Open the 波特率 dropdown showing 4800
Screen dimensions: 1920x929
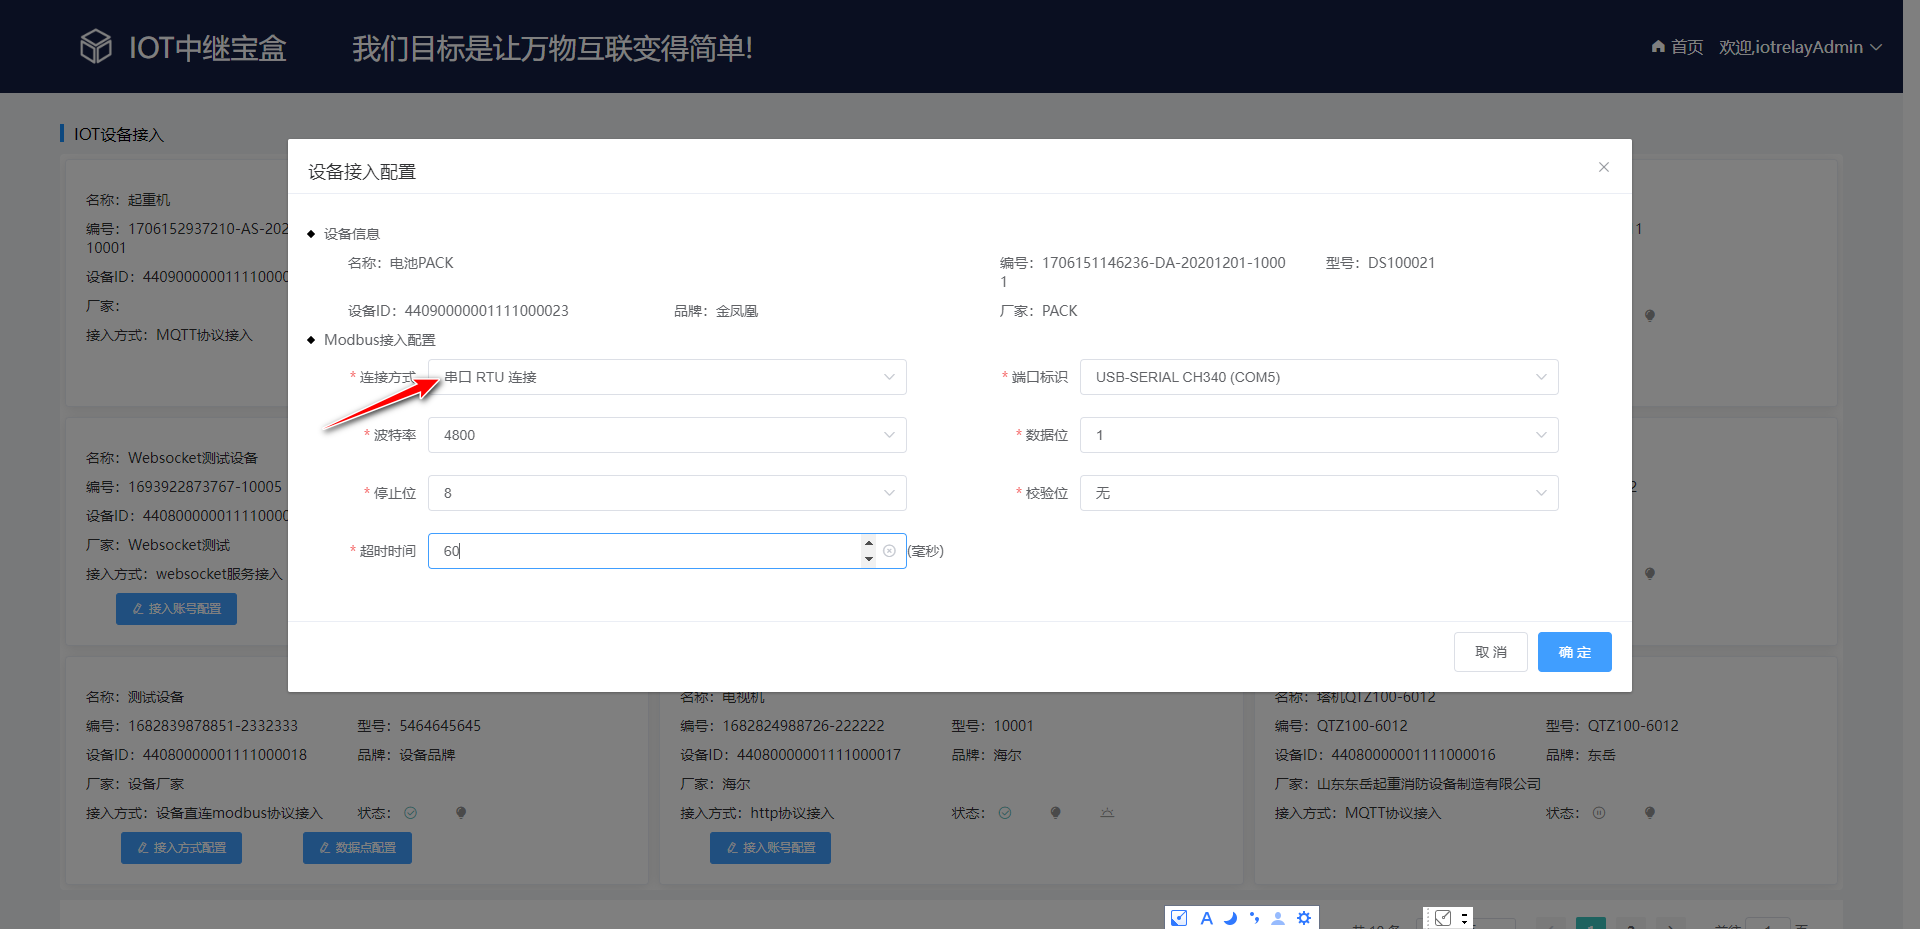[666, 435]
